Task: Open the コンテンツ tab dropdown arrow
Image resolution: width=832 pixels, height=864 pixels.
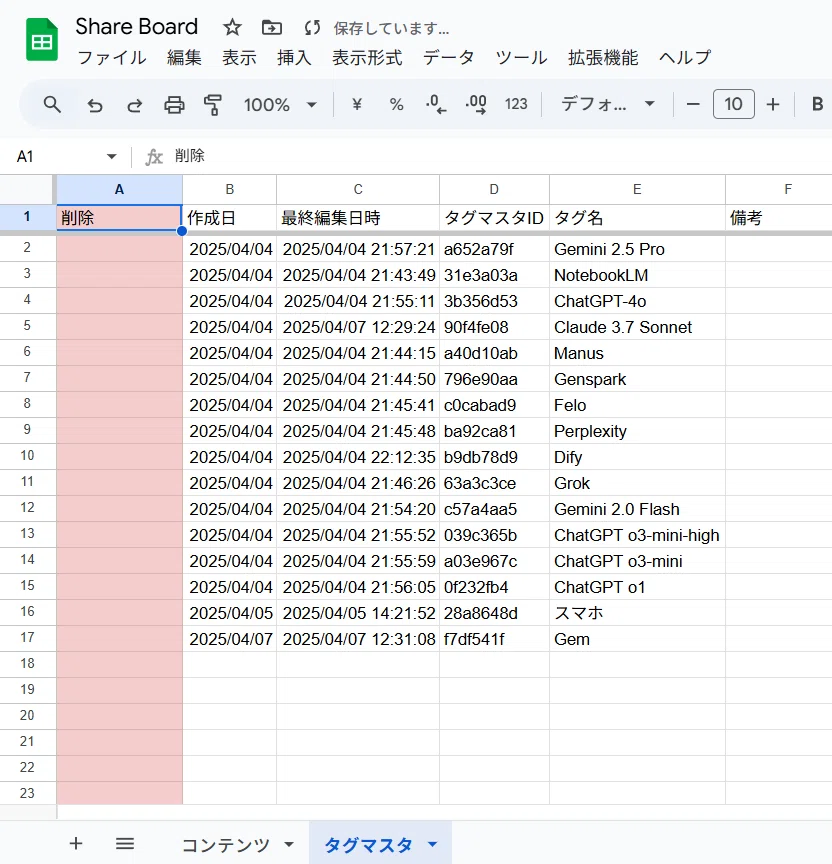Action: (289, 844)
